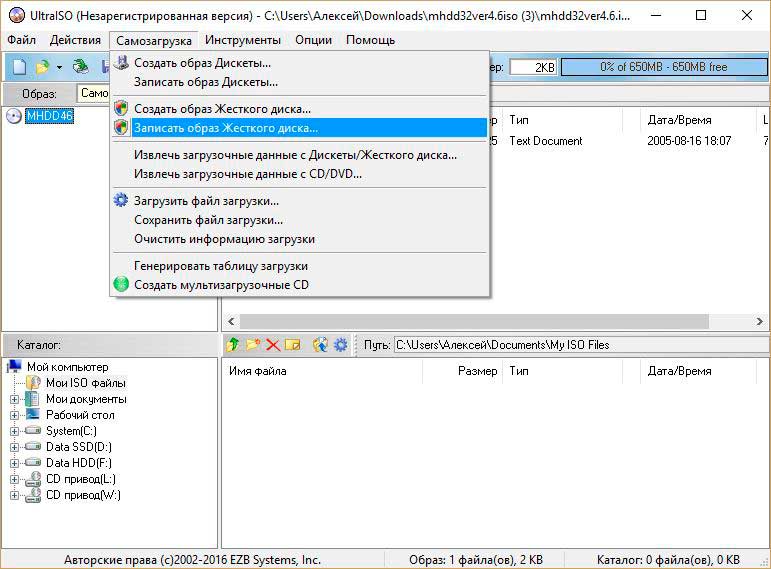771x569 pixels.
Task: Click the lower Тип column header
Action: tap(562, 371)
